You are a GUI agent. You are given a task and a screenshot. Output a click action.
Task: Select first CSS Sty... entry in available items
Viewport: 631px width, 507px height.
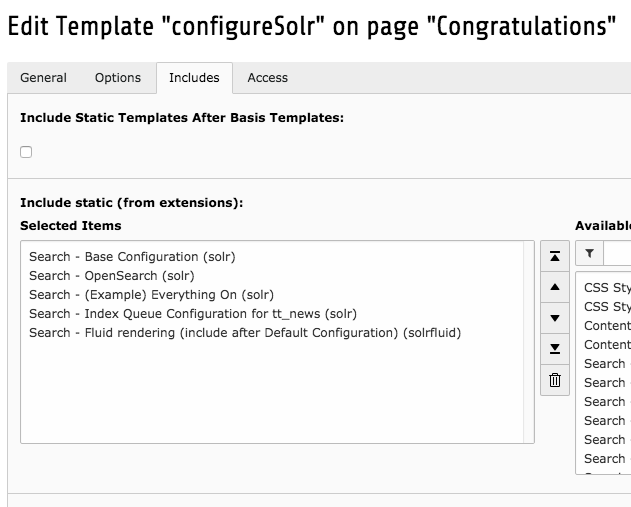click(607, 288)
